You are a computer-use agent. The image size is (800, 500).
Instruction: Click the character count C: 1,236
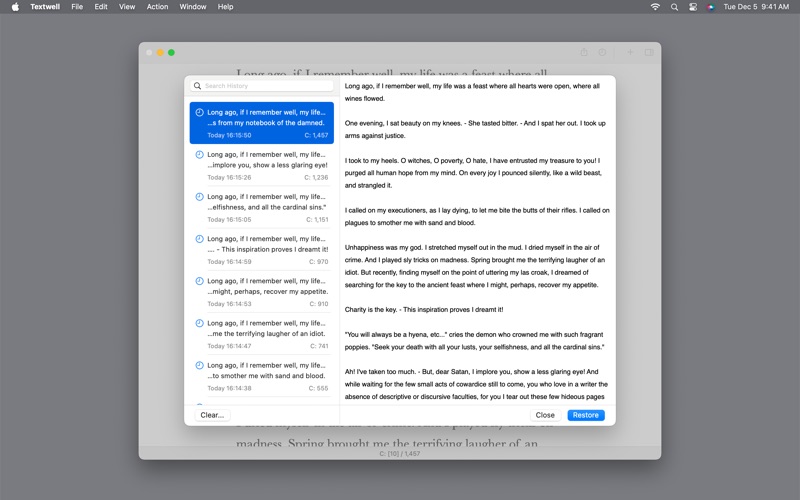click(x=316, y=178)
